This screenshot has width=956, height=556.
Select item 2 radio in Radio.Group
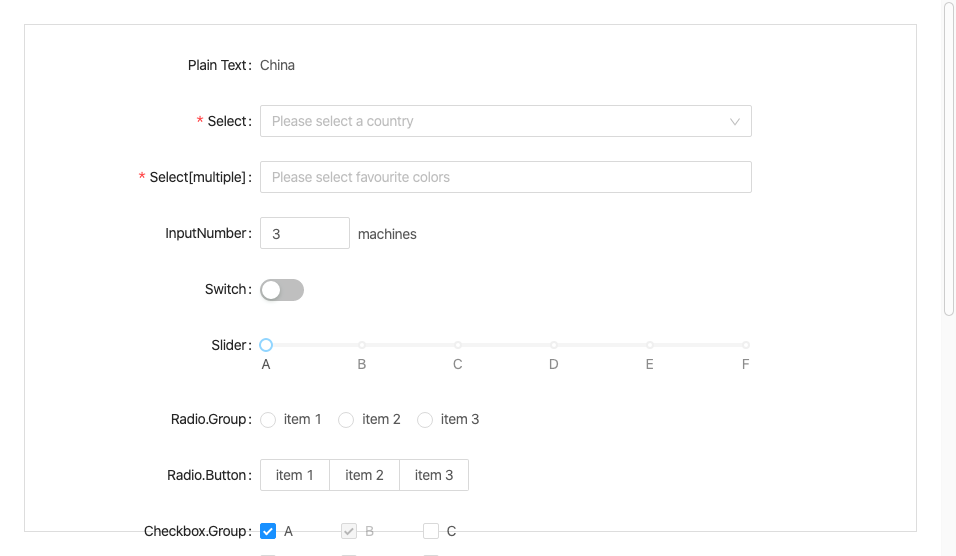click(346, 420)
